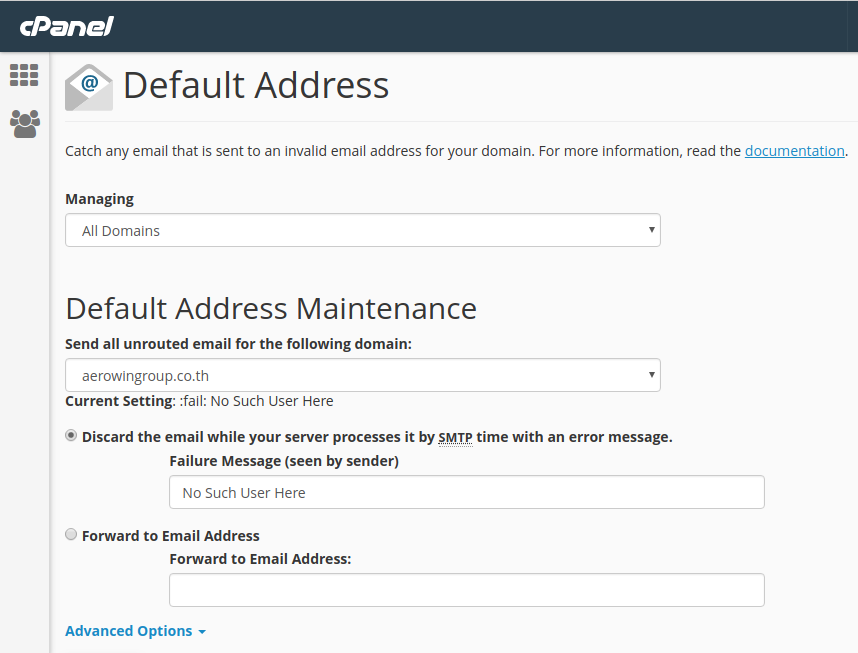Viewport: 858px width, 653px height.
Task: Click the Failure Message input containing No Such User Here
Action: 466,493
